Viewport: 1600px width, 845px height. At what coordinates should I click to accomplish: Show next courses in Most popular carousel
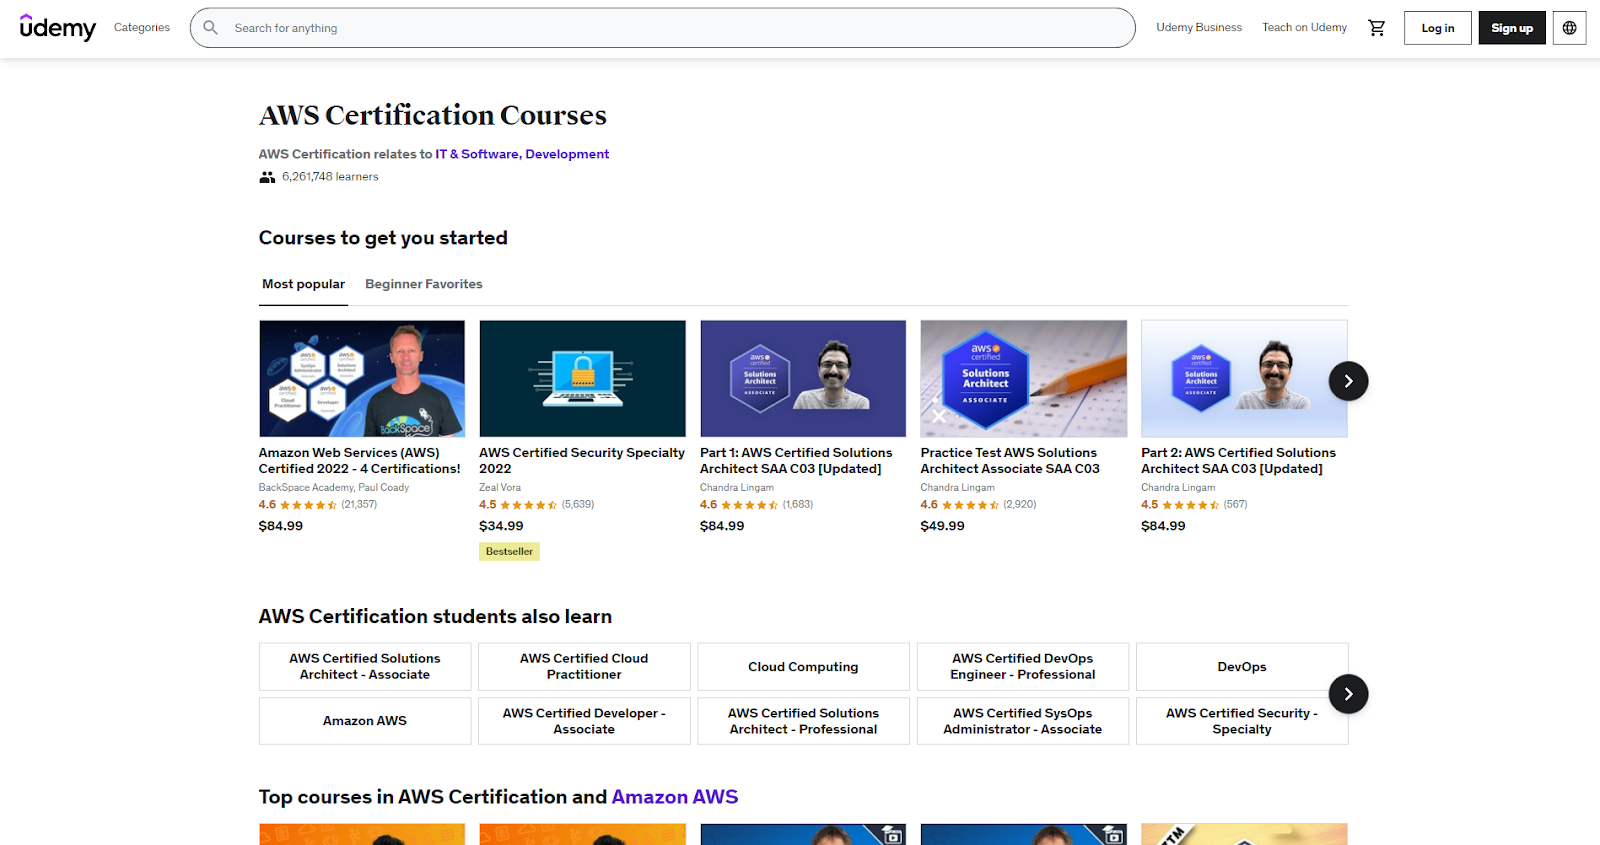tap(1348, 381)
